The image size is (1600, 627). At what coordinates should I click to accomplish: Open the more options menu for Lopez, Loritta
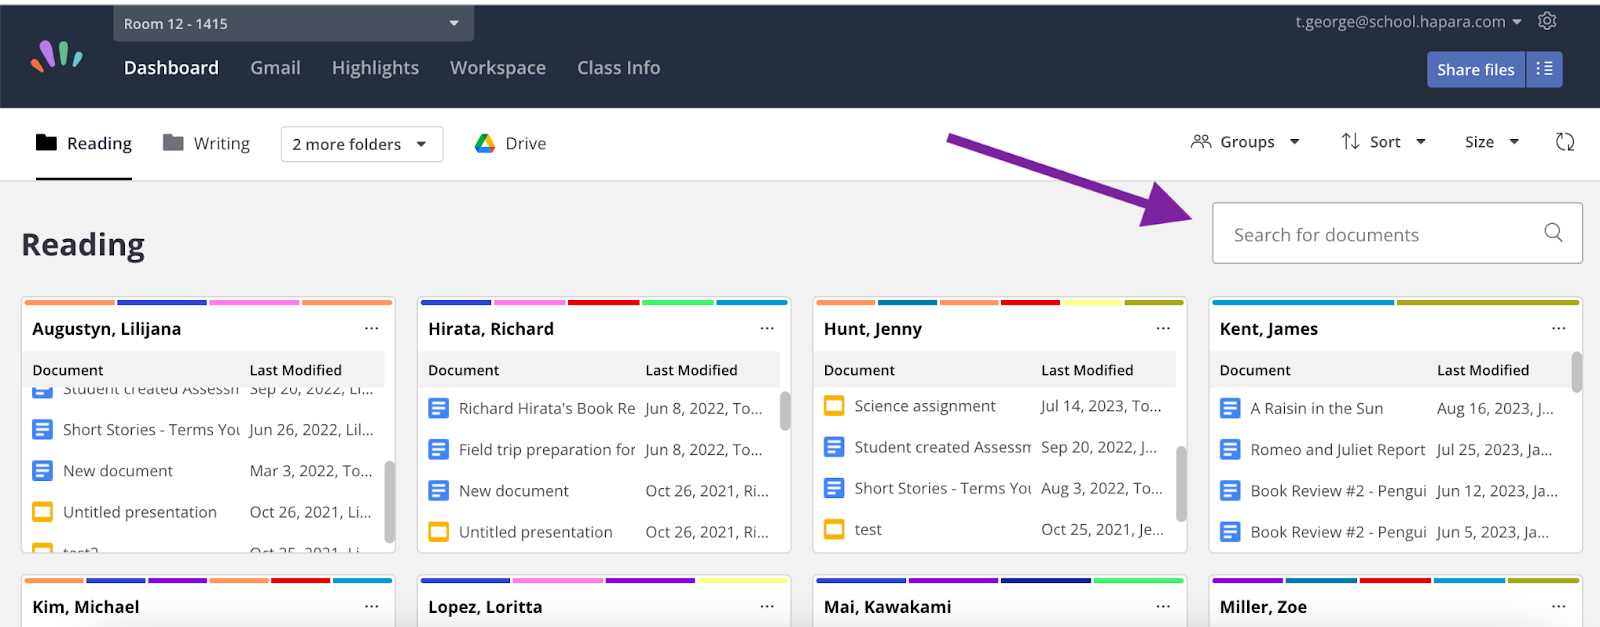click(767, 606)
